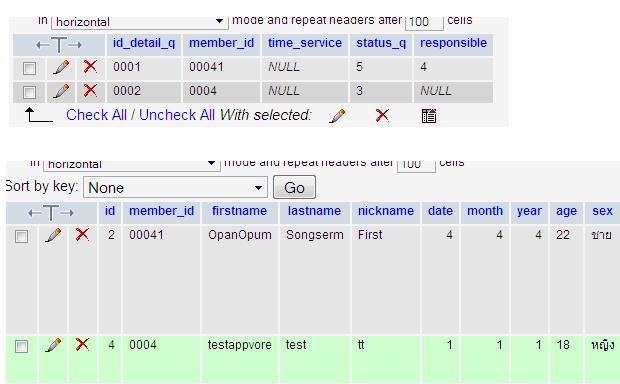Delete OpanOpum row with red X
The width and height of the screenshot is (620, 384).
pyautogui.click(x=82, y=235)
